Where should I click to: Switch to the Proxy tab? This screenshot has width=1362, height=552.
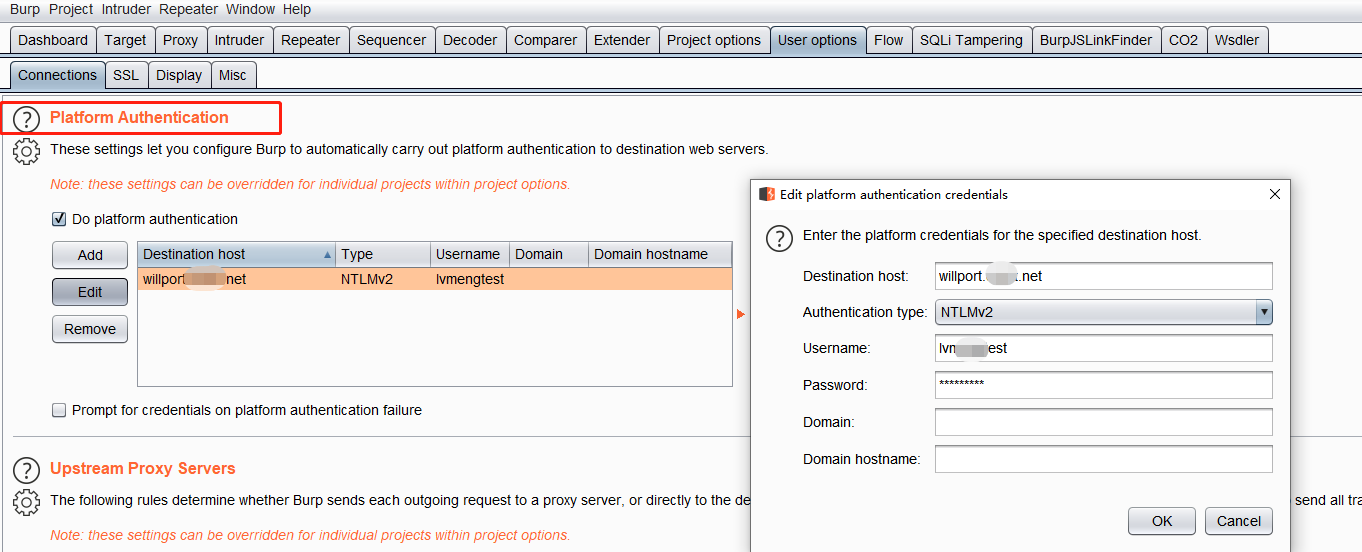(x=181, y=40)
